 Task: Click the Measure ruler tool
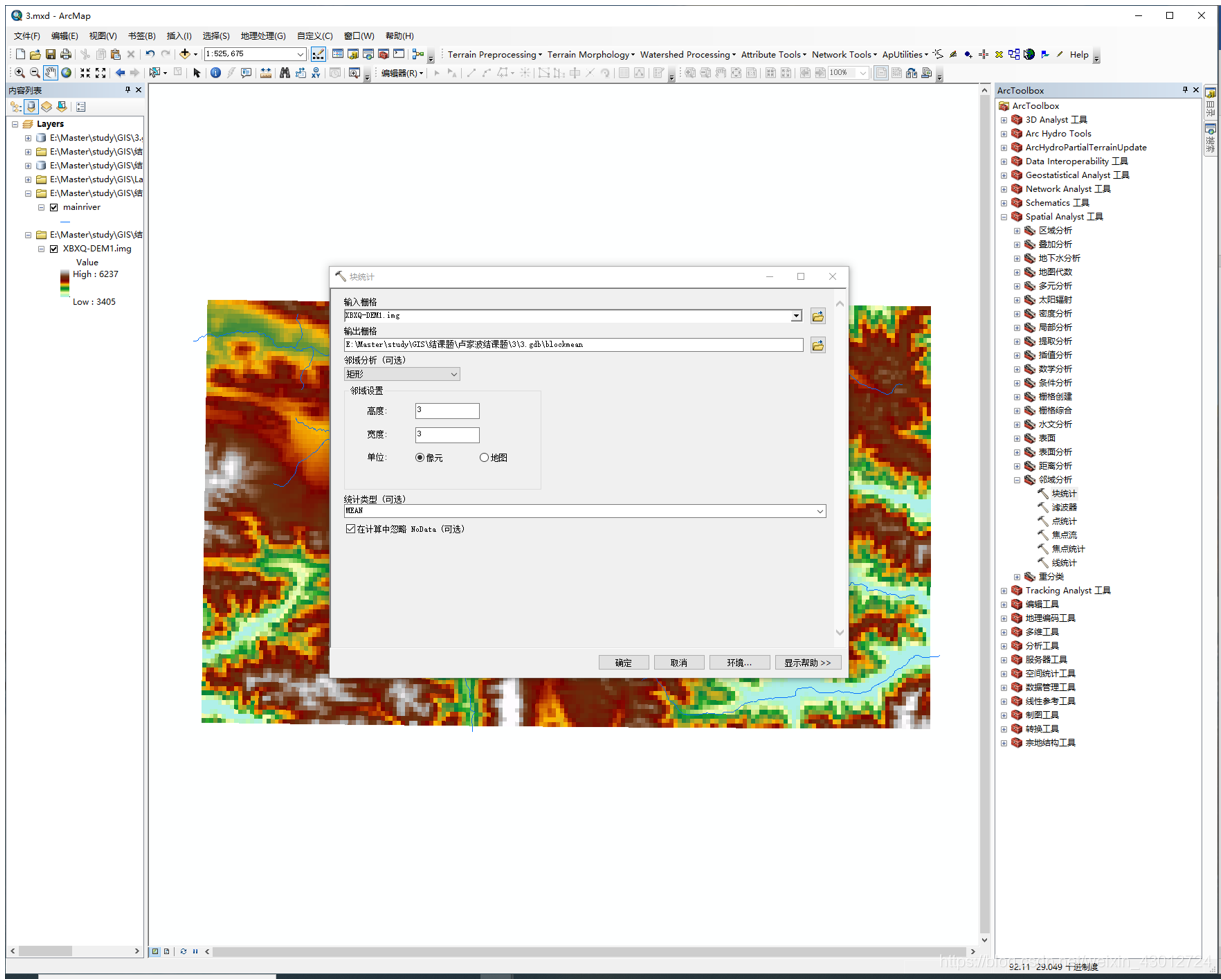(x=265, y=73)
